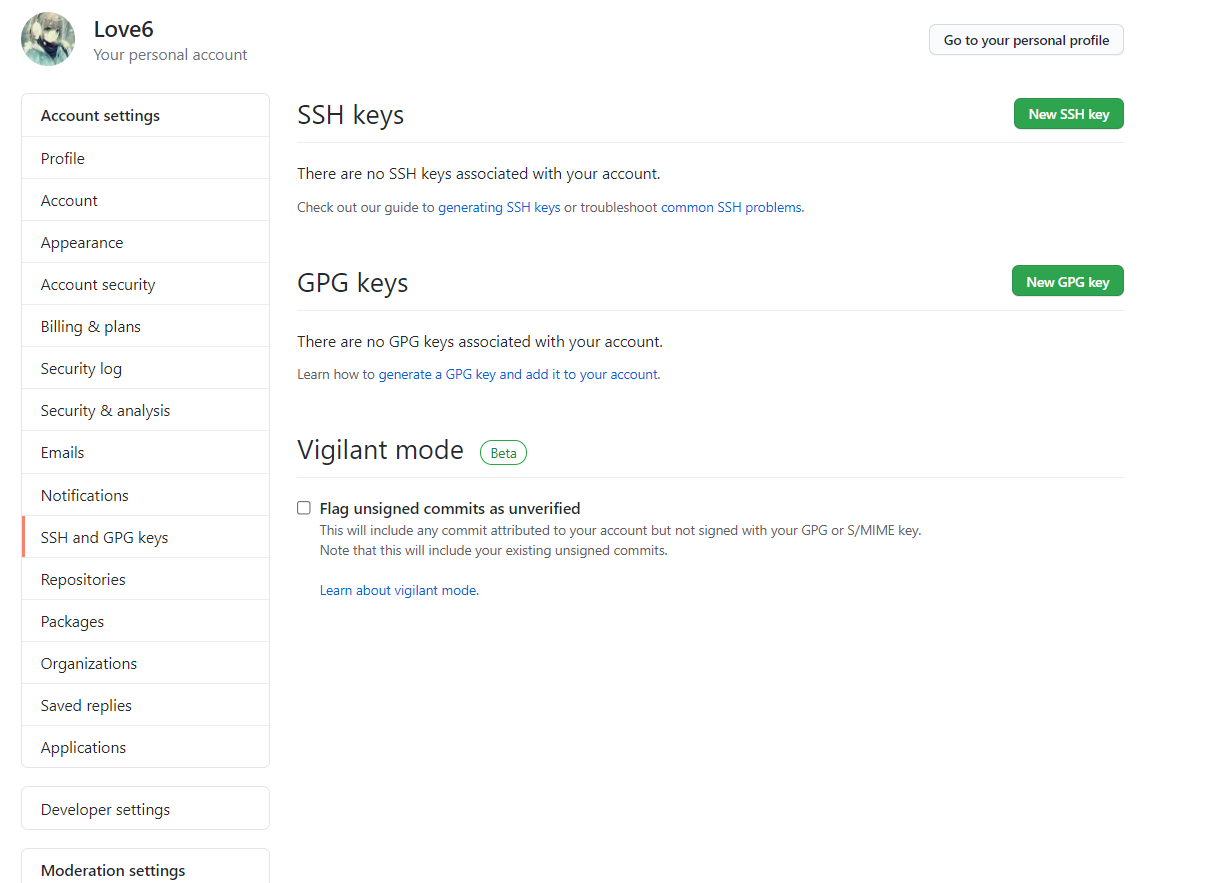Go to Organizations settings
This screenshot has height=883, width=1206.
click(x=145, y=663)
